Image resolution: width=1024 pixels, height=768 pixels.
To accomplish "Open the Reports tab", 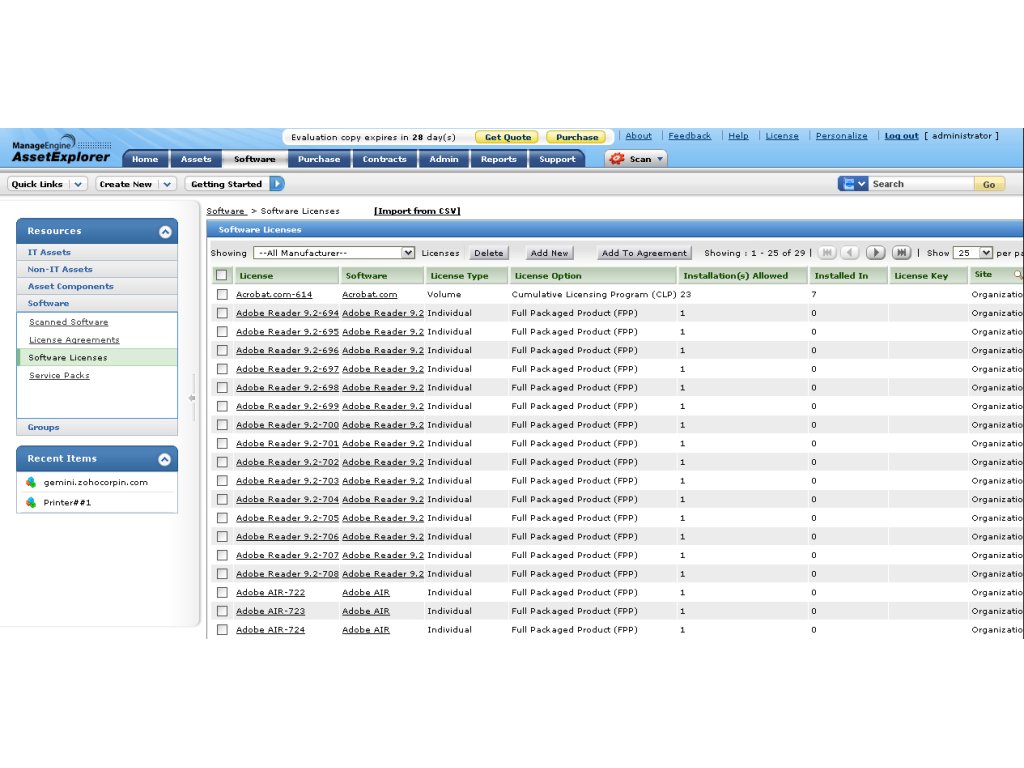I will tap(498, 159).
